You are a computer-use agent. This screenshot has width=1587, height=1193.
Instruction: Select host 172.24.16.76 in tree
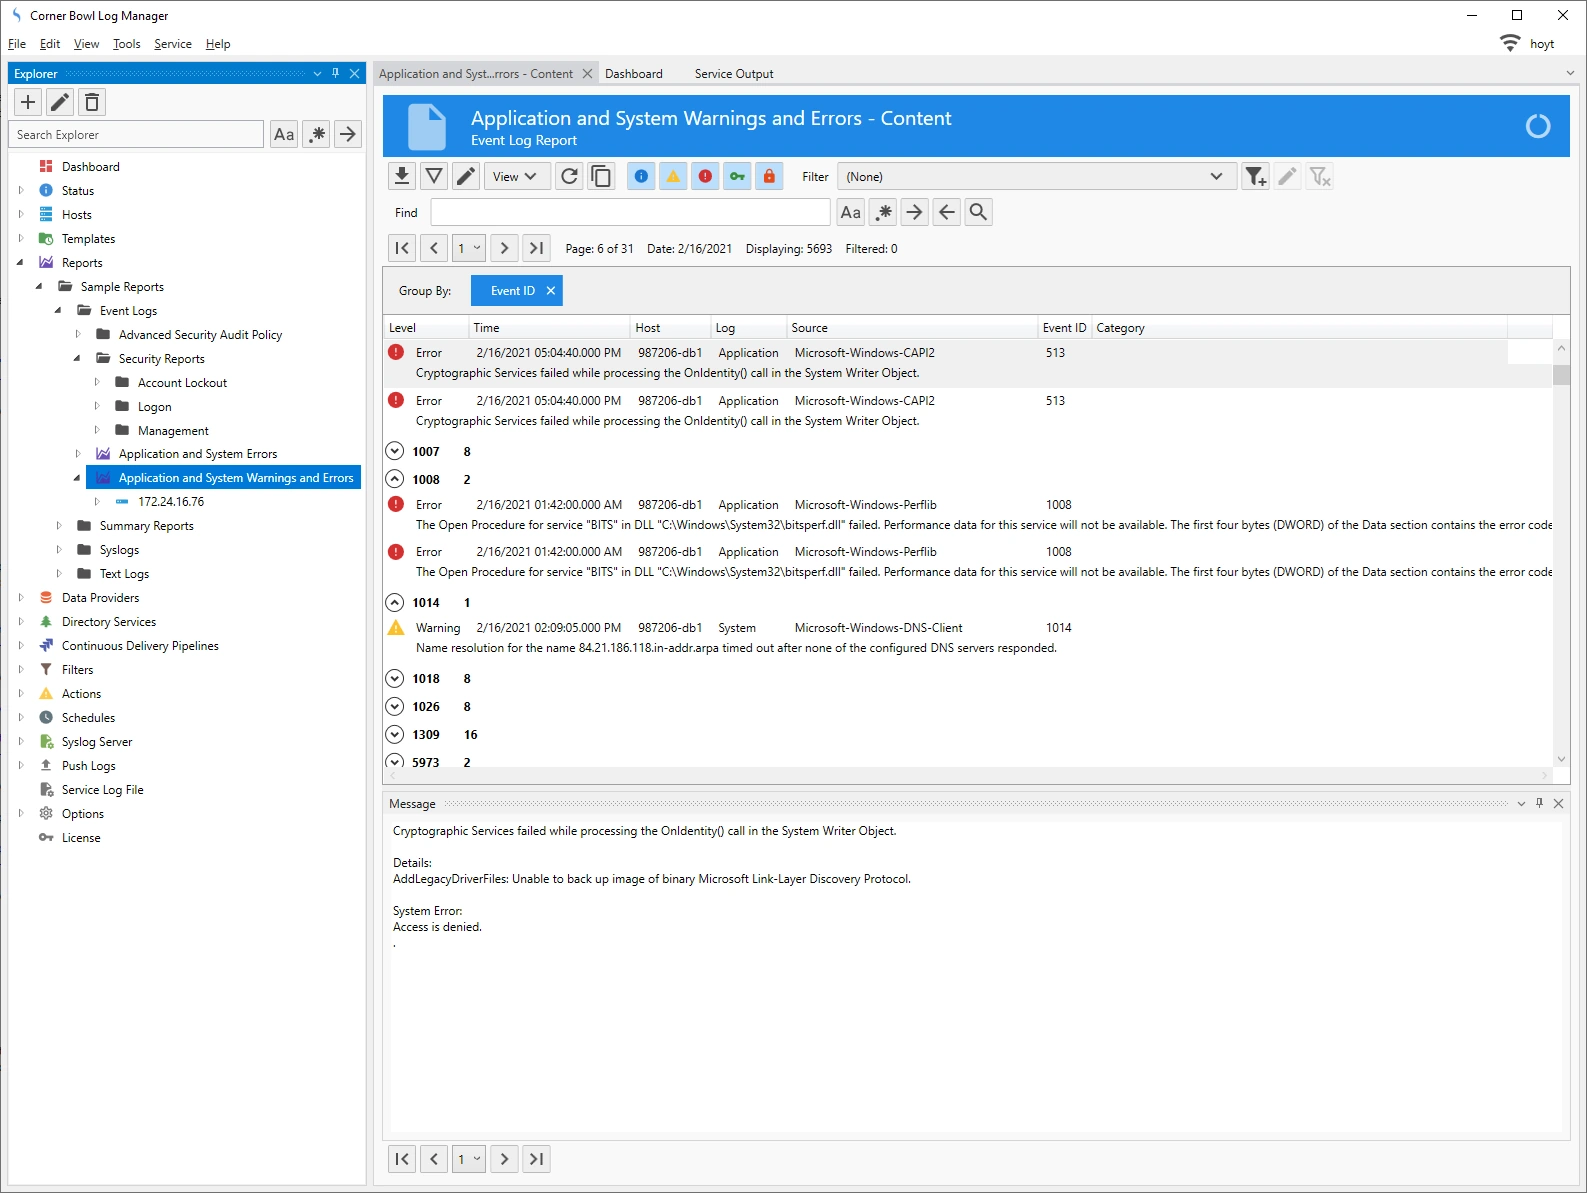[x=171, y=502]
